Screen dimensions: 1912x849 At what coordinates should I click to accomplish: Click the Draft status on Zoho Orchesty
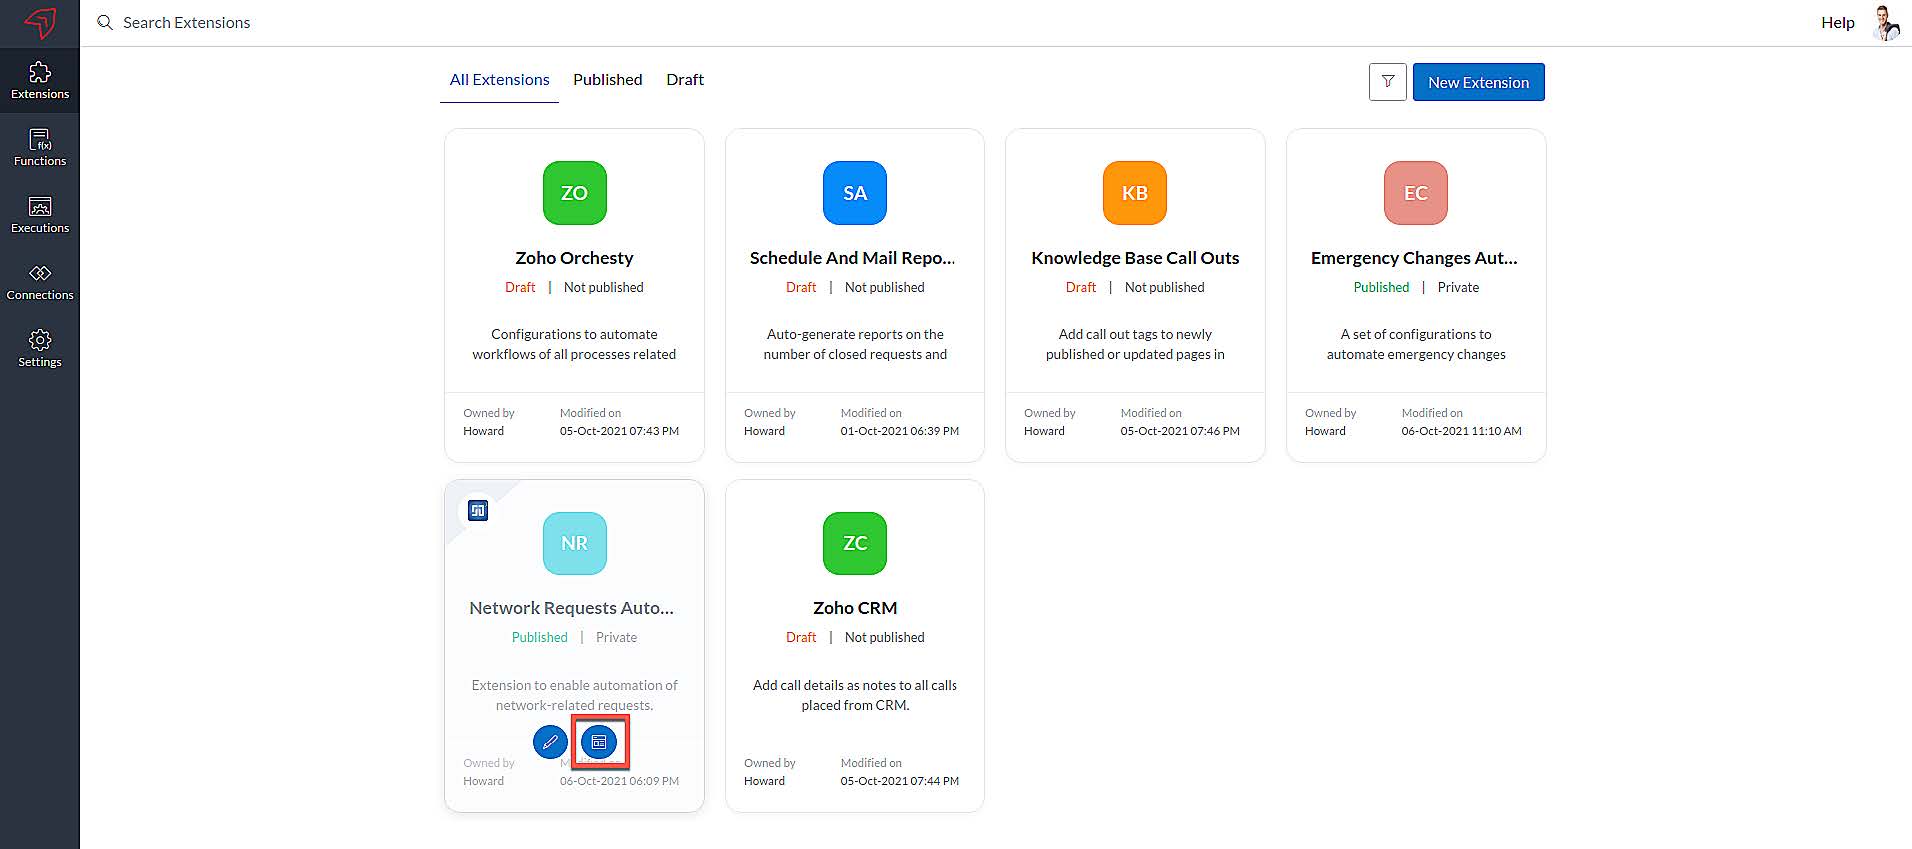[x=520, y=287]
